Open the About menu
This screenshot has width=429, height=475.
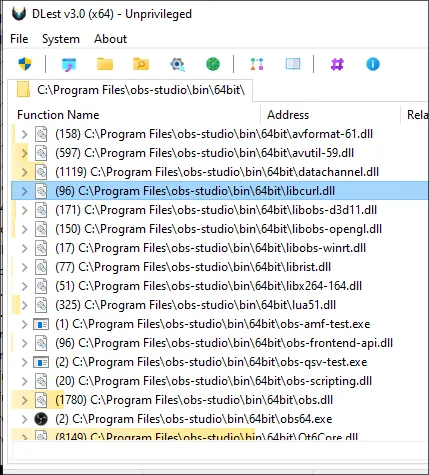[110, 39]
